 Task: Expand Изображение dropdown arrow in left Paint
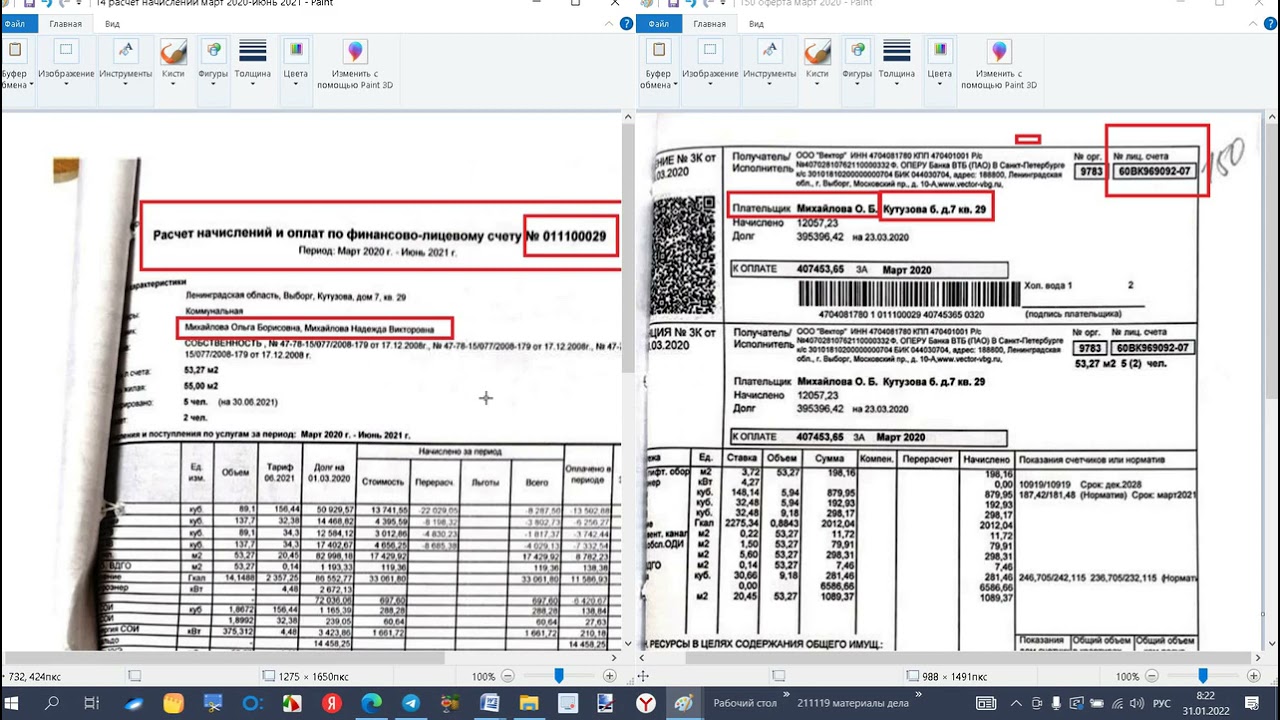pyautogui.click(x=66, y=85)
